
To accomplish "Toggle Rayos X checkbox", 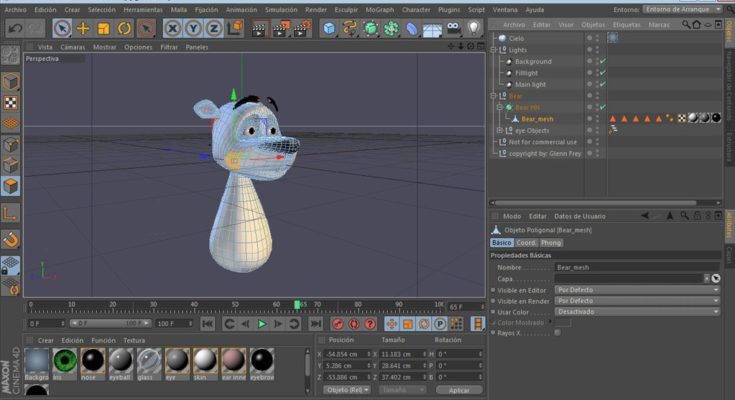I will click(557, 332).
